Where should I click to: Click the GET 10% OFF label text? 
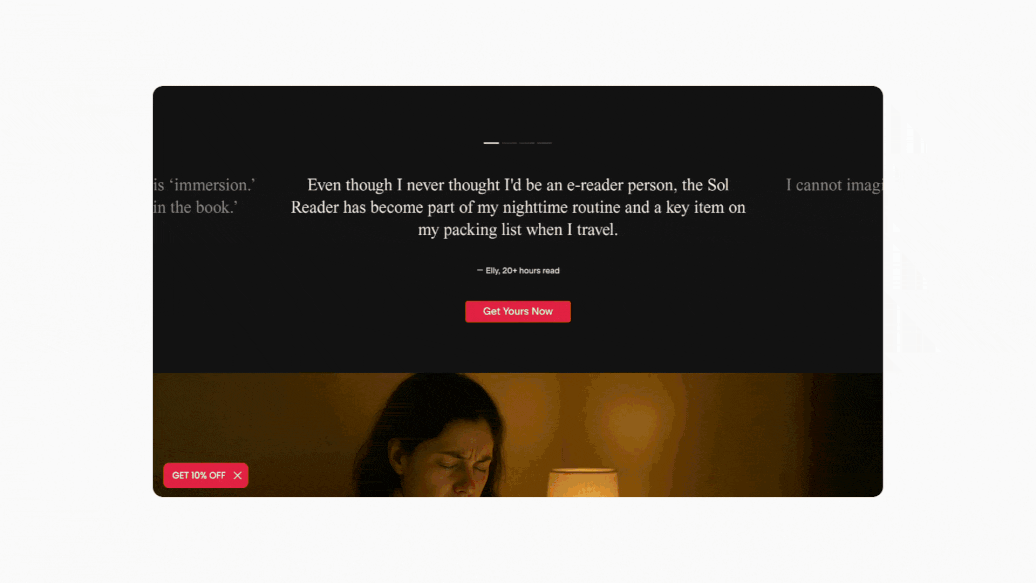tap(199, 475)
